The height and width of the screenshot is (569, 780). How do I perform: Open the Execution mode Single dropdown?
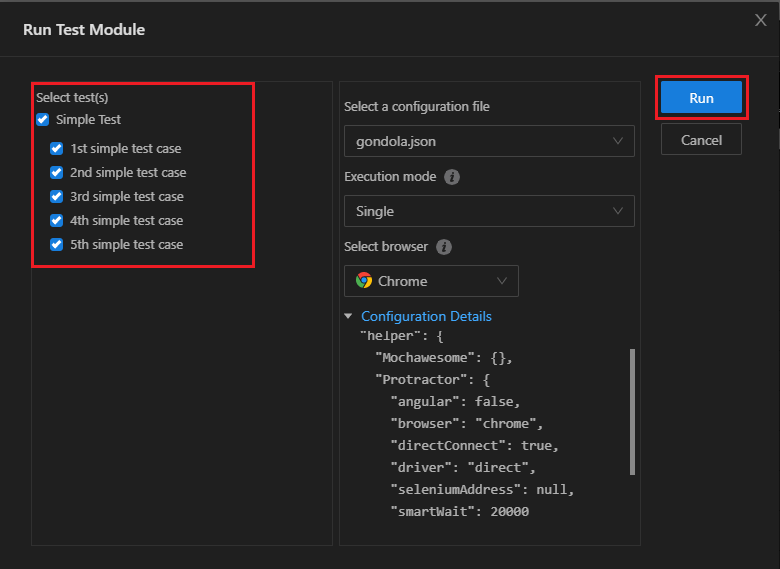click(x=489, y=211)
